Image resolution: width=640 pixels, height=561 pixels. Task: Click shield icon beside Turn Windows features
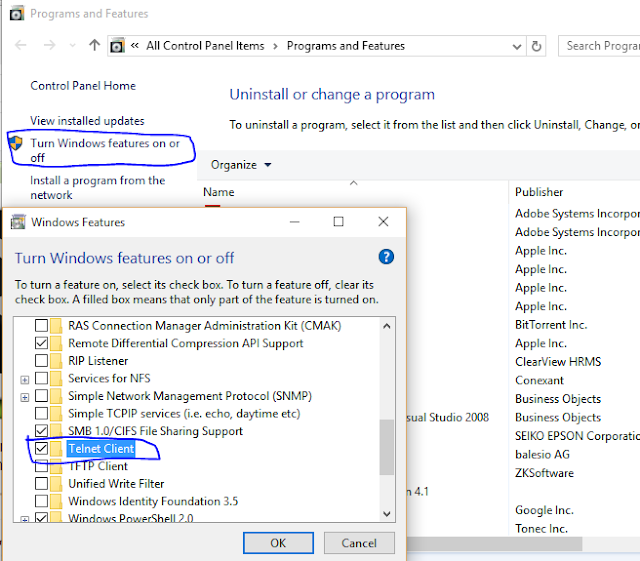[x=16, y=143]
